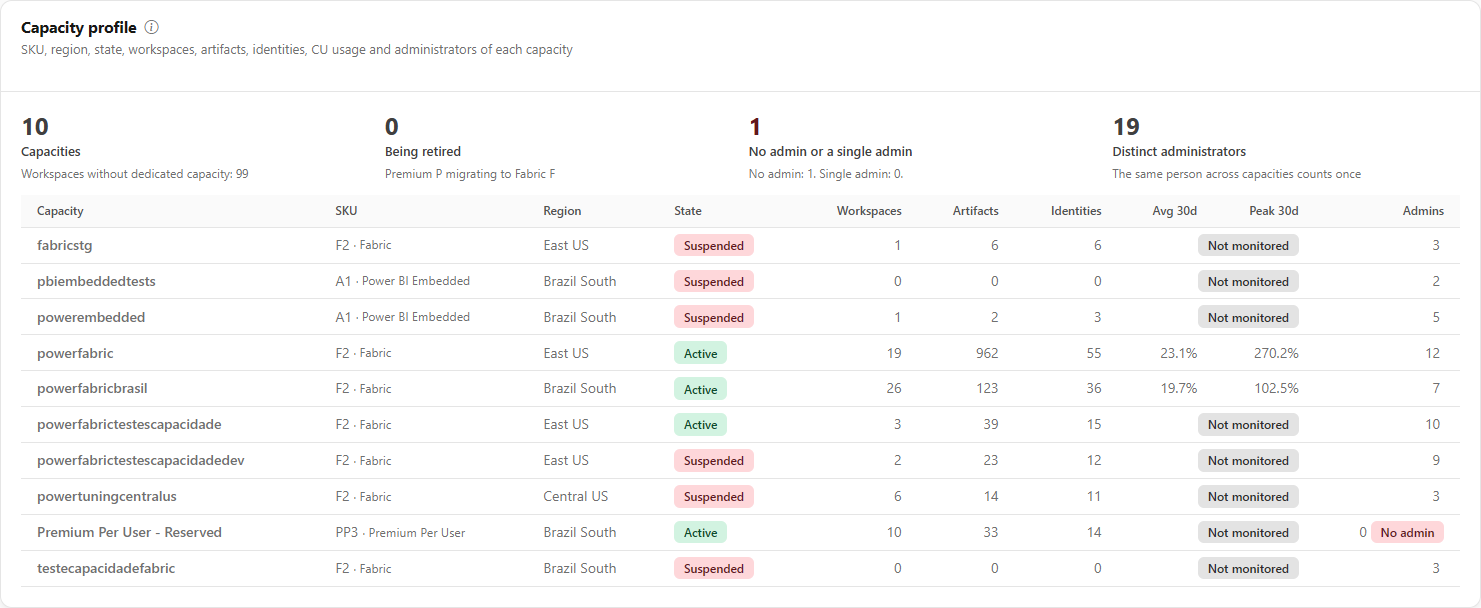
Task: Click the Suspended badge for powertuningcentralus
Action: coord(714,497)
